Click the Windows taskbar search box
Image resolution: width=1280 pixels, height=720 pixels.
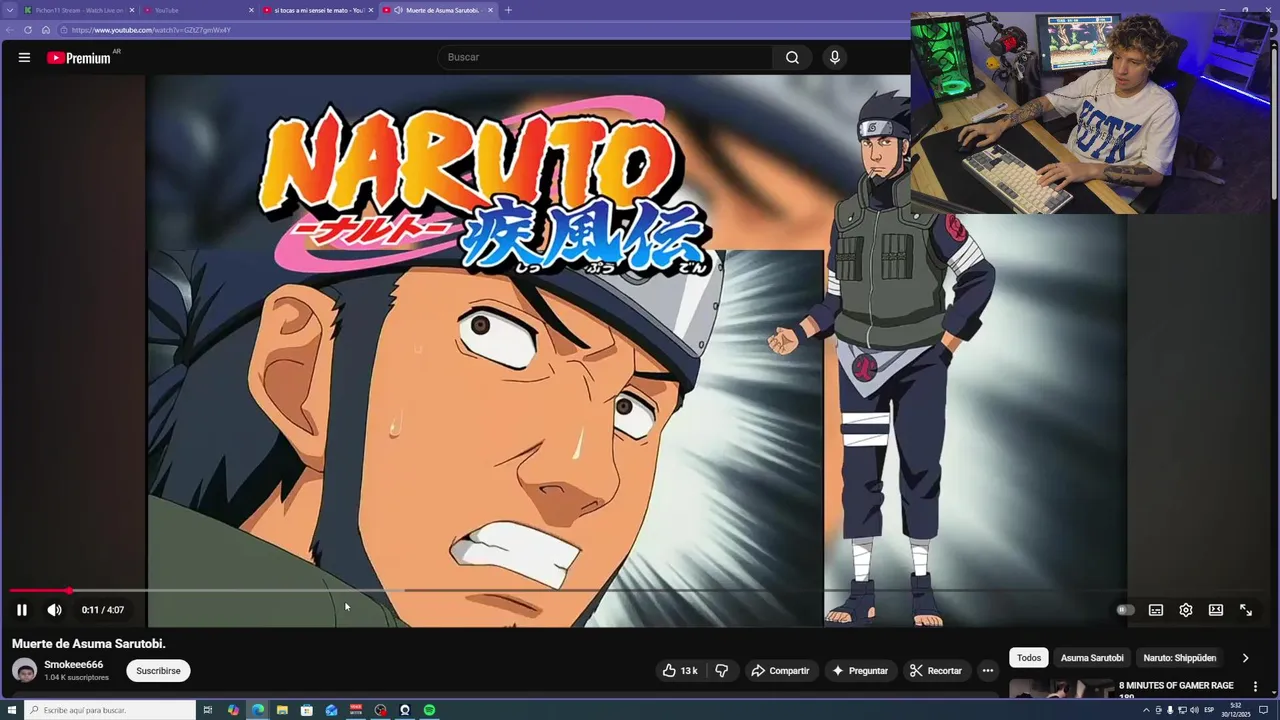(109, 710)
